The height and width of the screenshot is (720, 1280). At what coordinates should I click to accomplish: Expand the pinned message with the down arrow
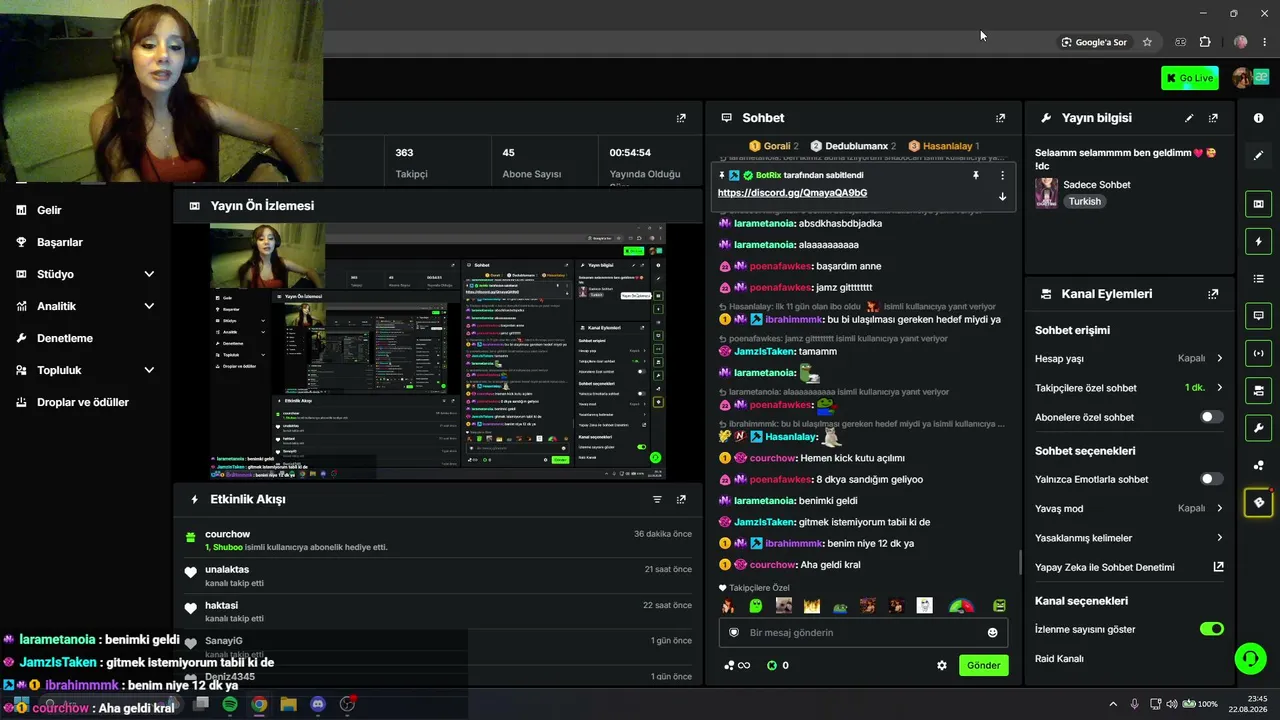click(1002, 196)
